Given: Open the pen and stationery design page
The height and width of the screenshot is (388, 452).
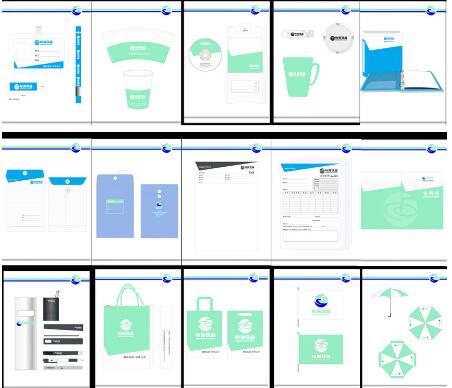Looking at the screenshot, I should click(46, 328).
